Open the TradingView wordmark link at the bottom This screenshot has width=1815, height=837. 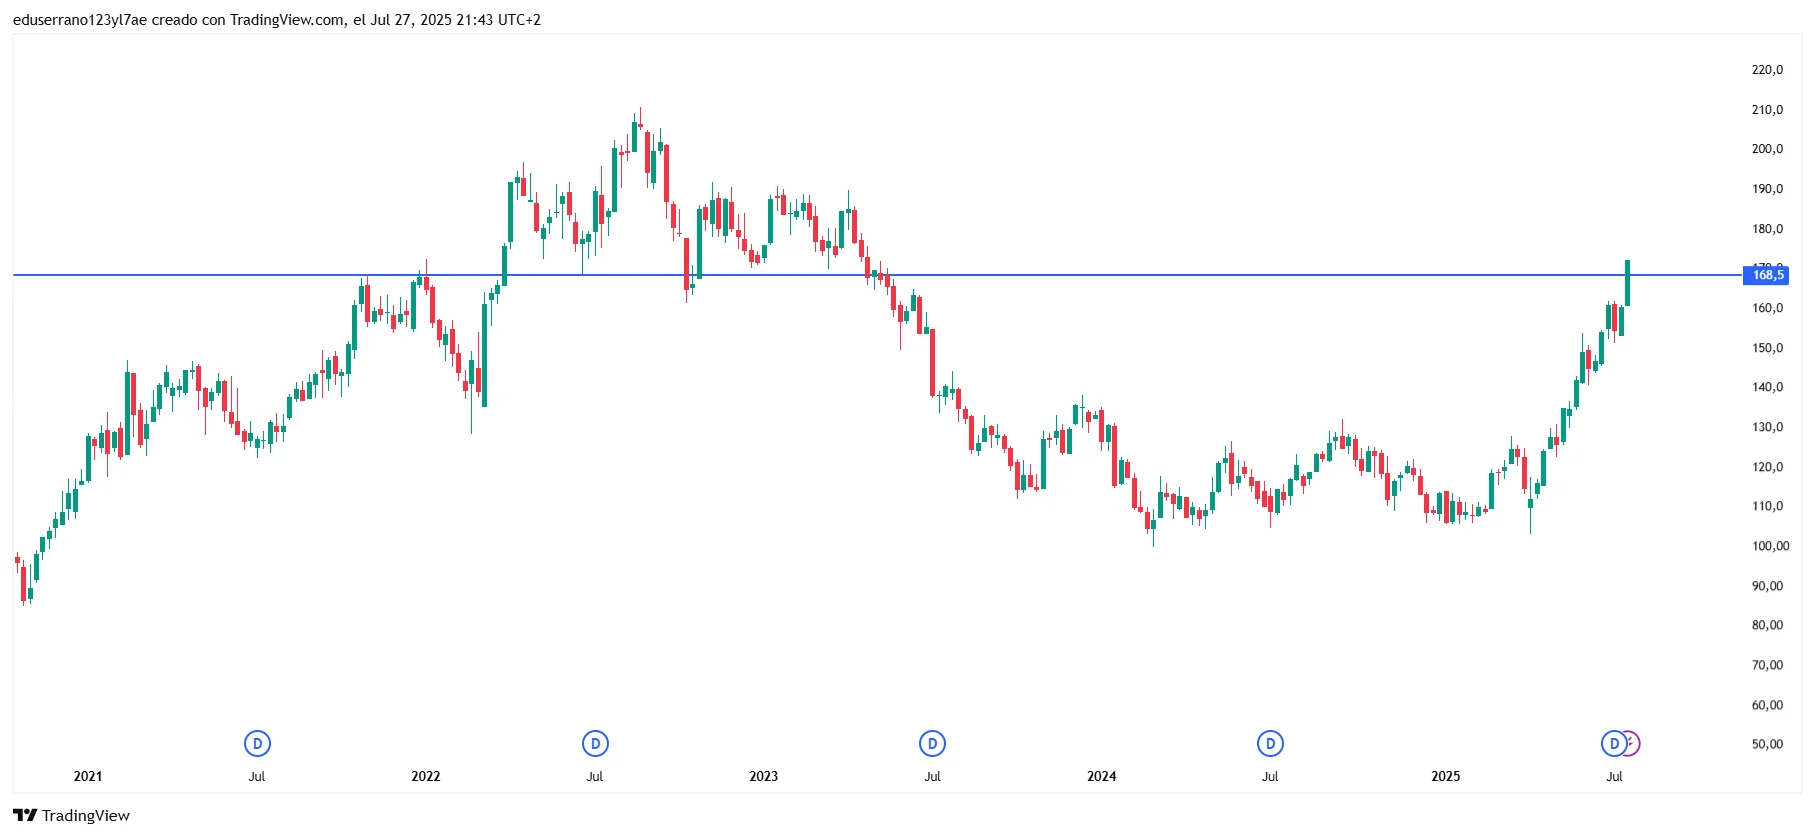(x=86, y=816)
